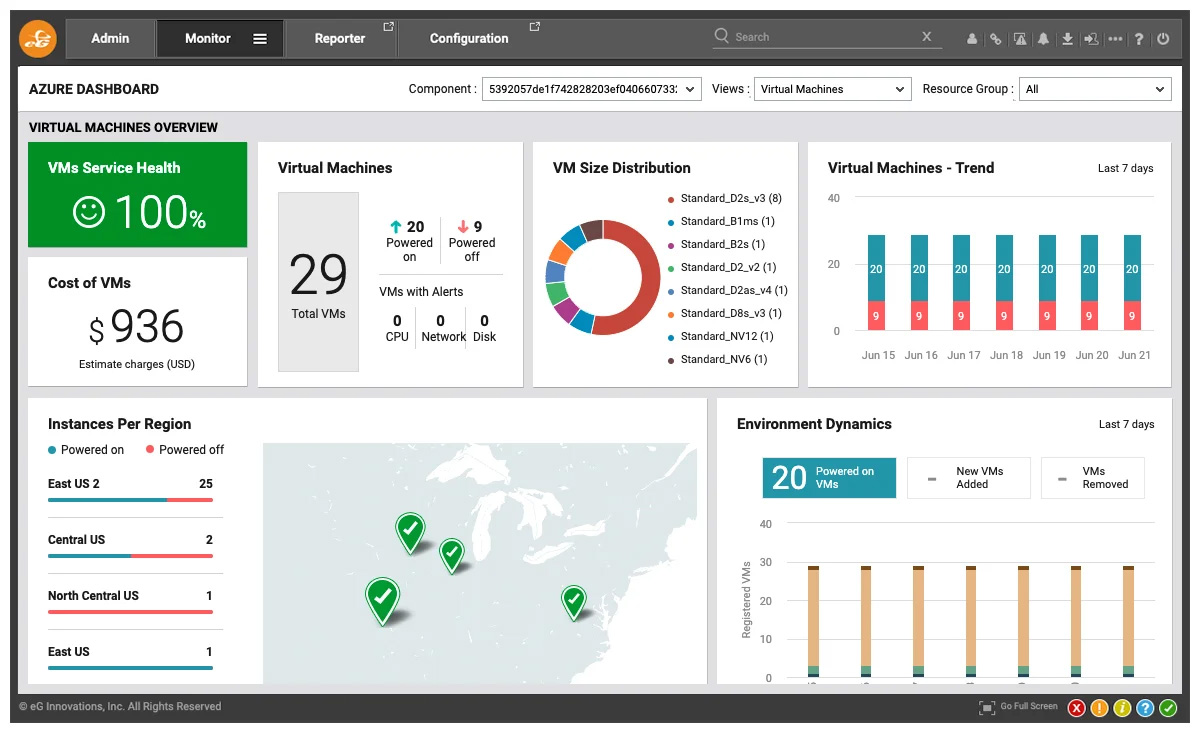Toggle the Powered on VMs tile
The height and width of the screenshot is (733, 1200).
click(829, 478)
